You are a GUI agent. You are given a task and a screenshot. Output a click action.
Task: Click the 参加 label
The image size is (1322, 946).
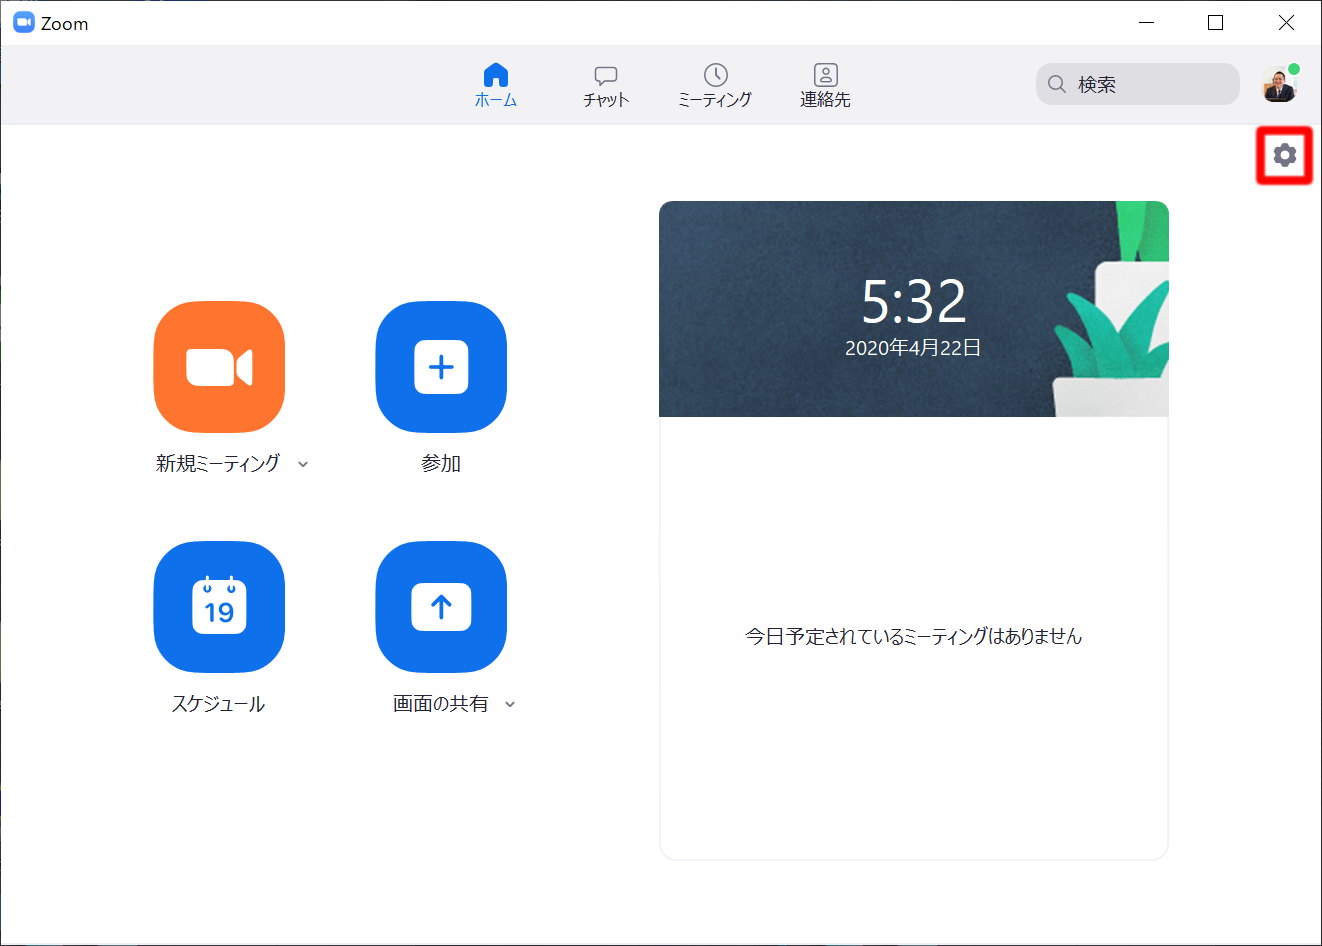441,463
